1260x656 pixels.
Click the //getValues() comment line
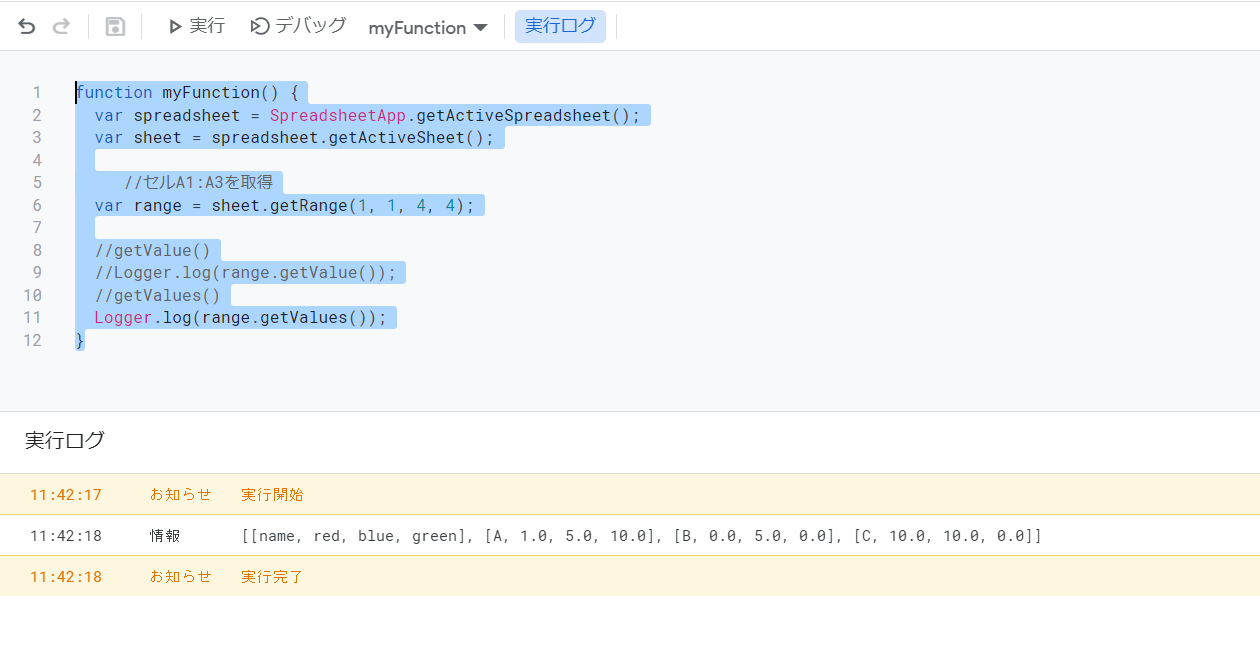coord(158,296)
